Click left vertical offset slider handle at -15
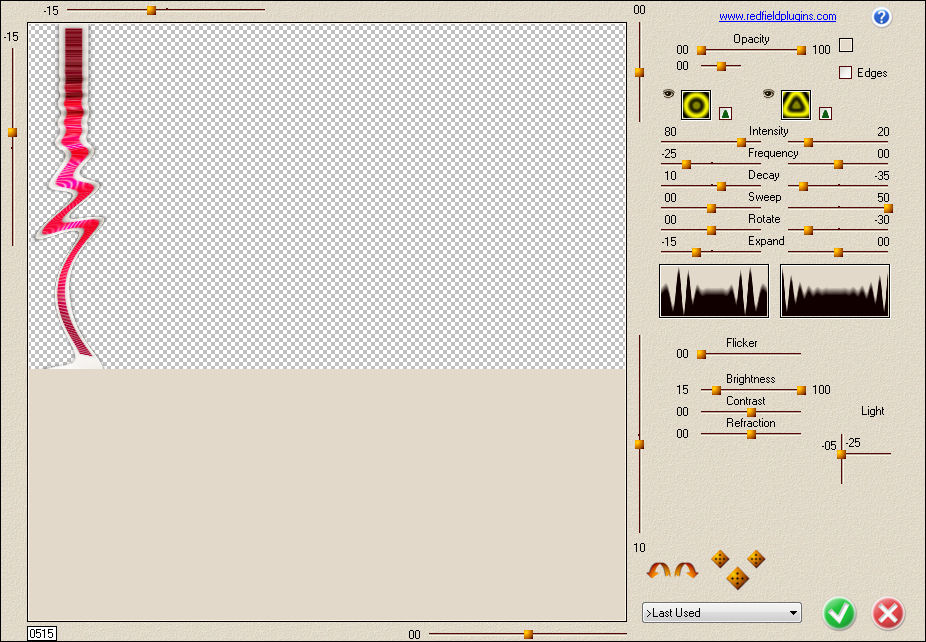 (x=12, y=132)
